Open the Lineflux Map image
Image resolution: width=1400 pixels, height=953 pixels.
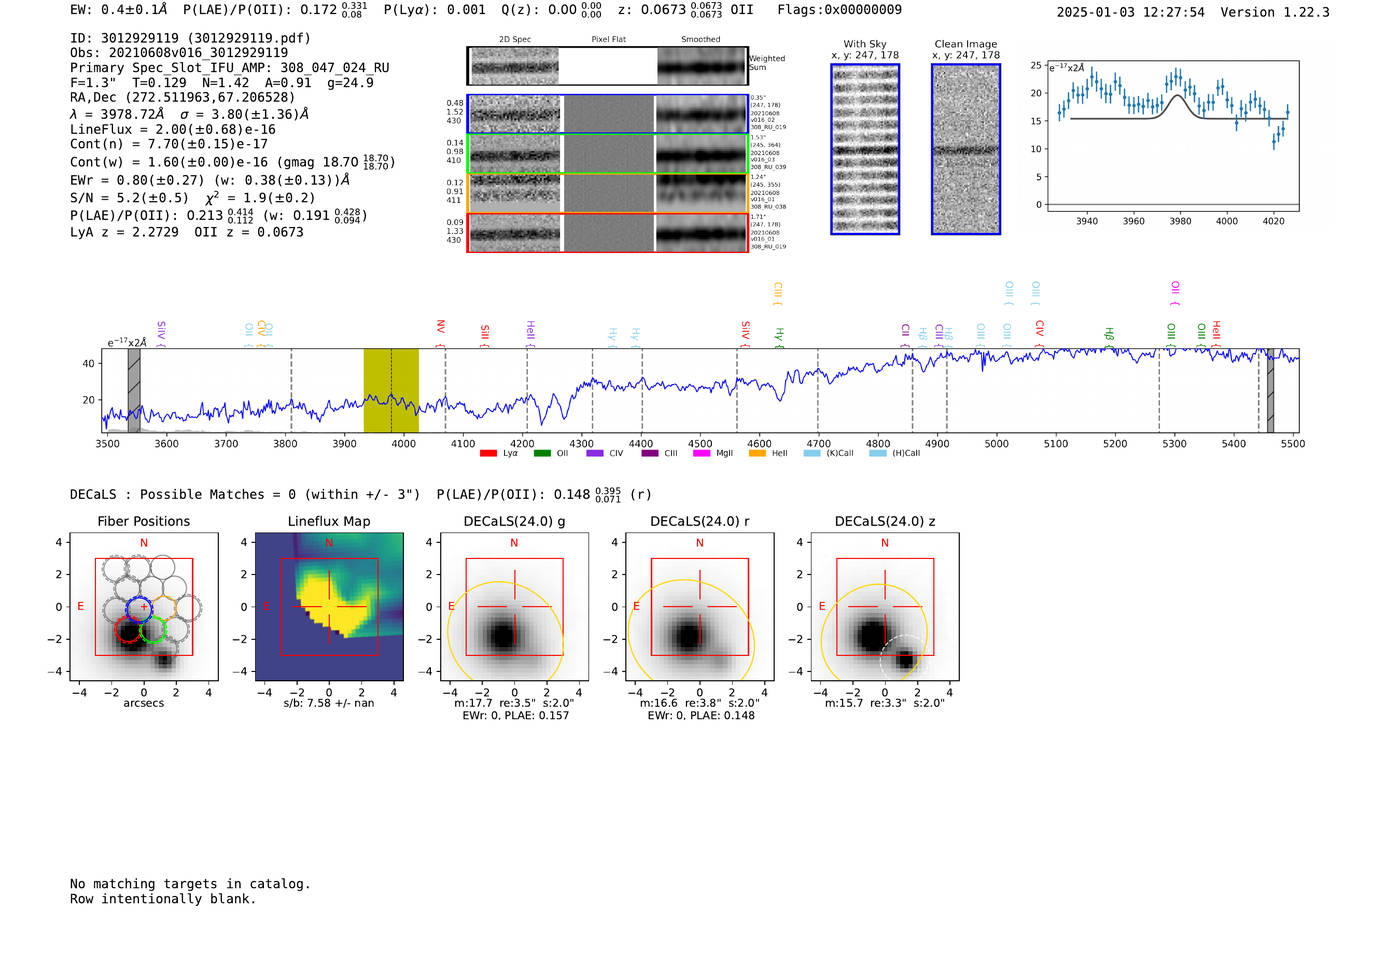coord(329,607)
